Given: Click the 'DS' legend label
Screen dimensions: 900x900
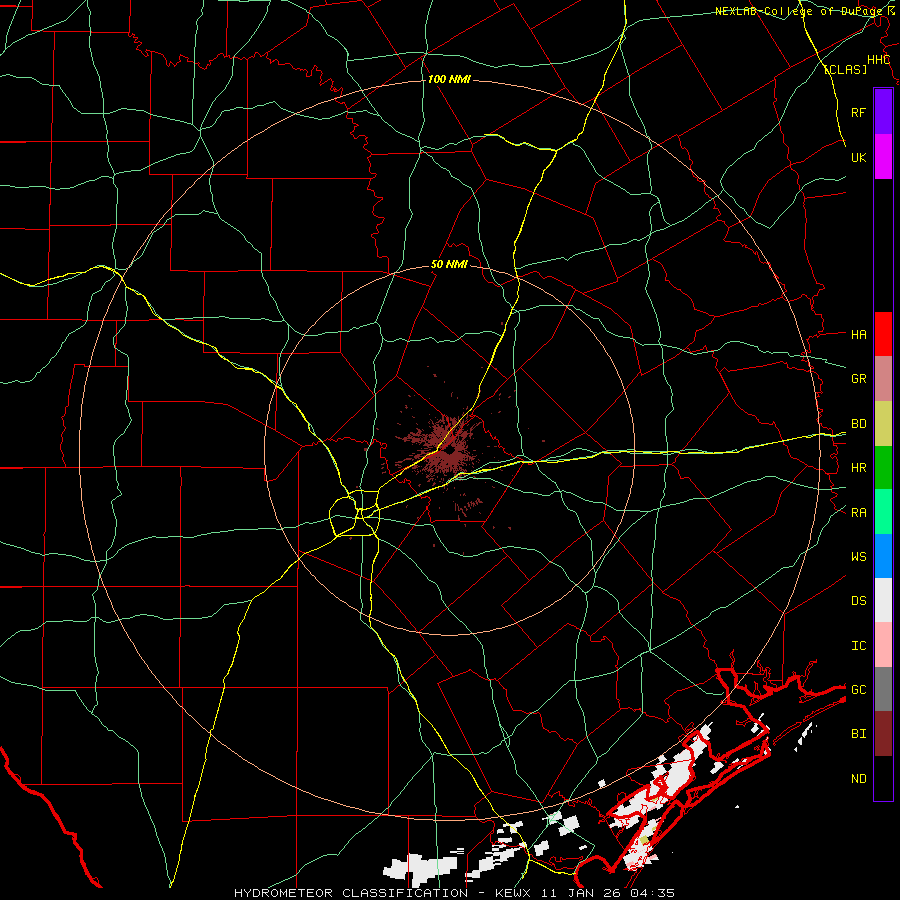Looking at the screenshot, I should click(x=858, y=601).
